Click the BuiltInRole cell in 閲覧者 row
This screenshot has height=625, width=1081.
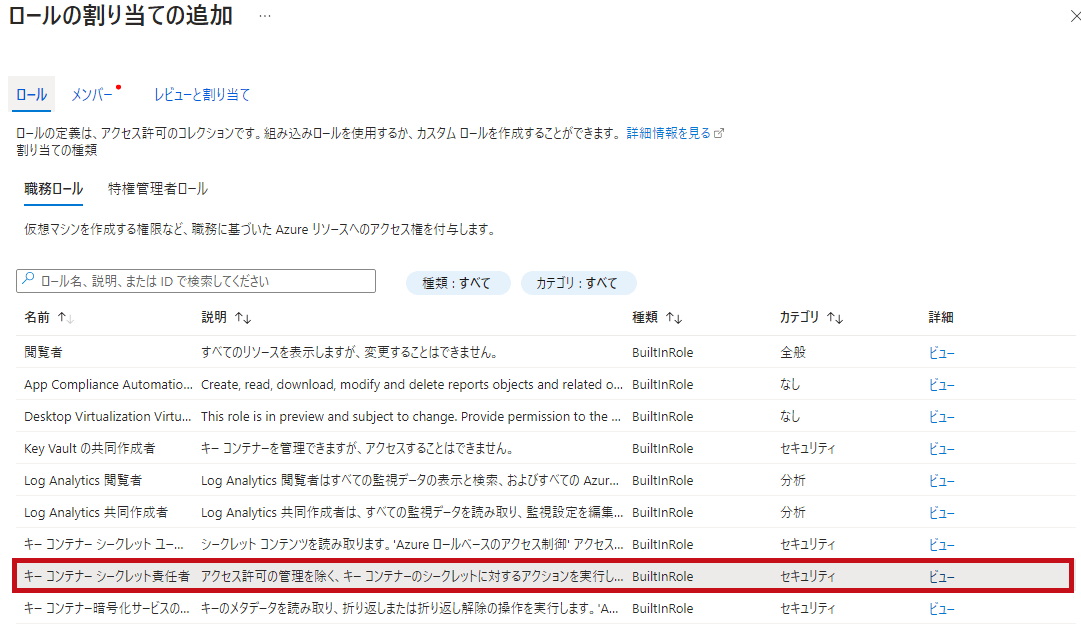663,352
